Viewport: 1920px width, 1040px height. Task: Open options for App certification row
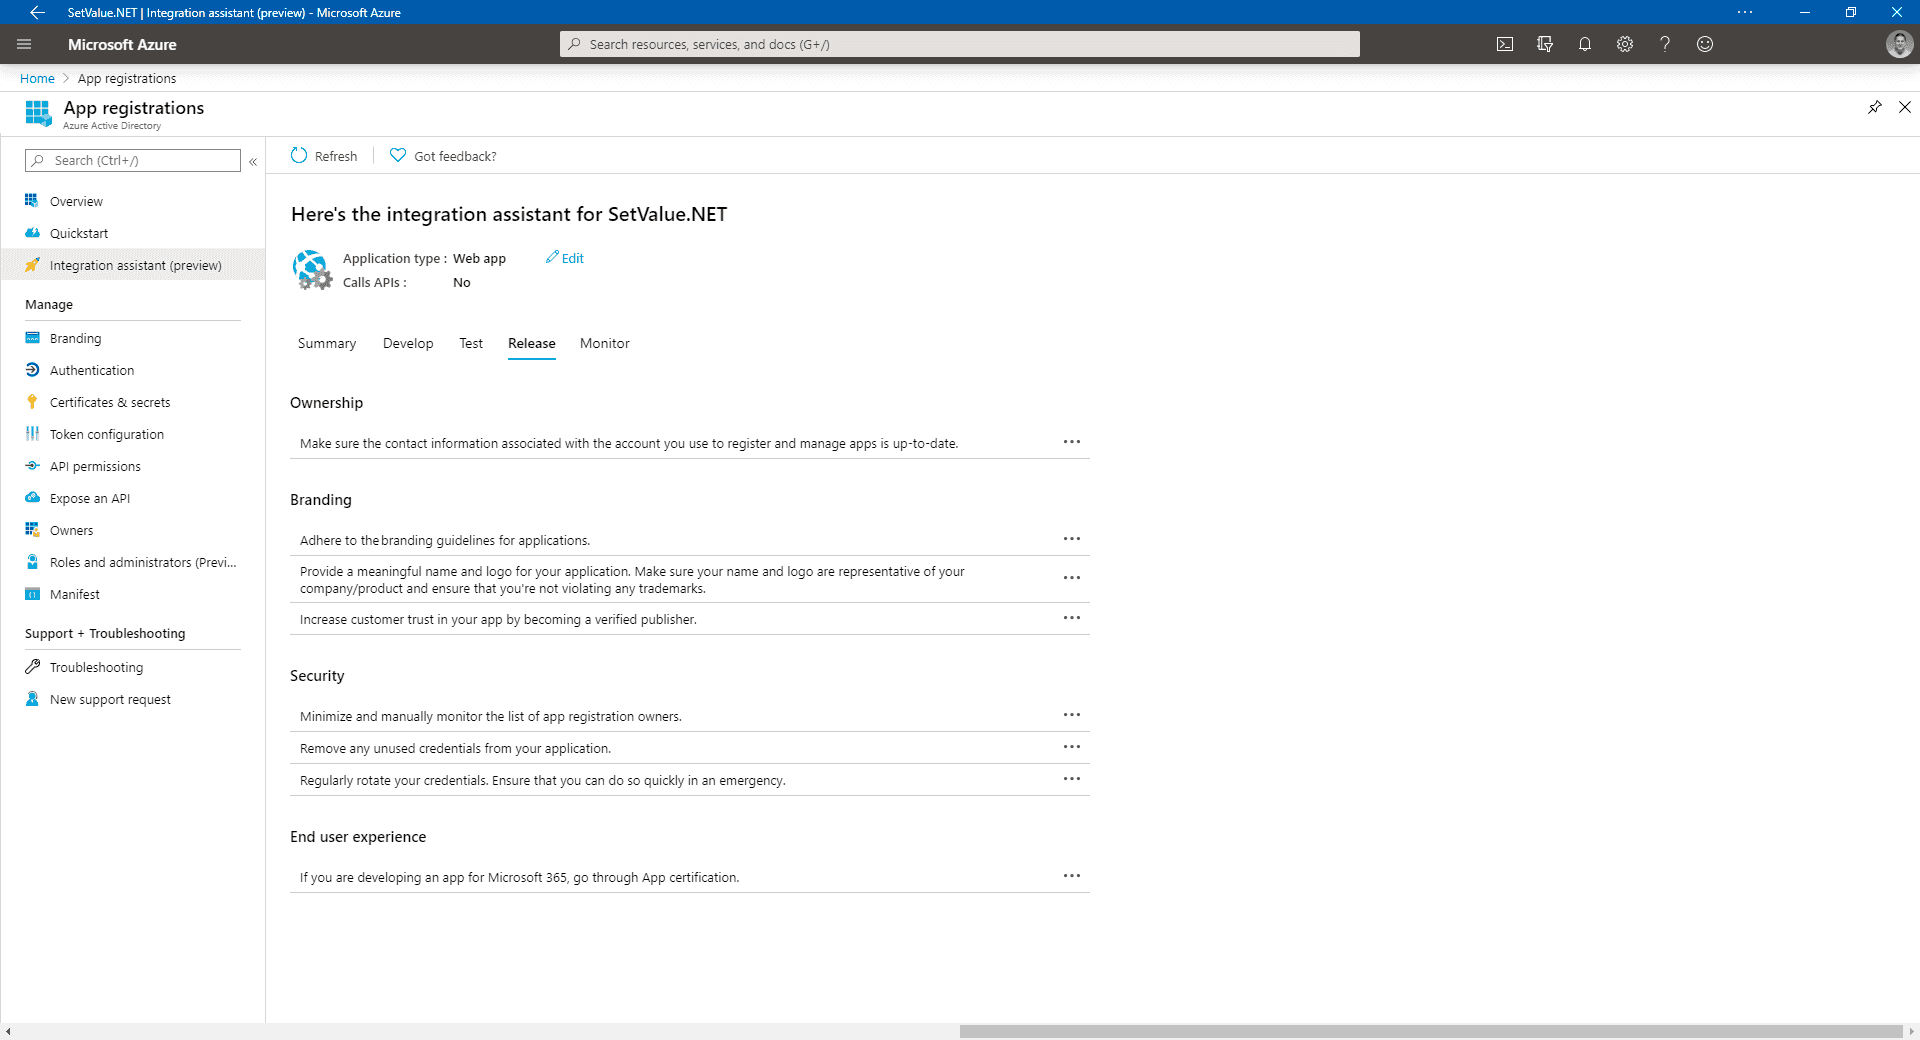pyautogui.click(x=1072, y=876)
